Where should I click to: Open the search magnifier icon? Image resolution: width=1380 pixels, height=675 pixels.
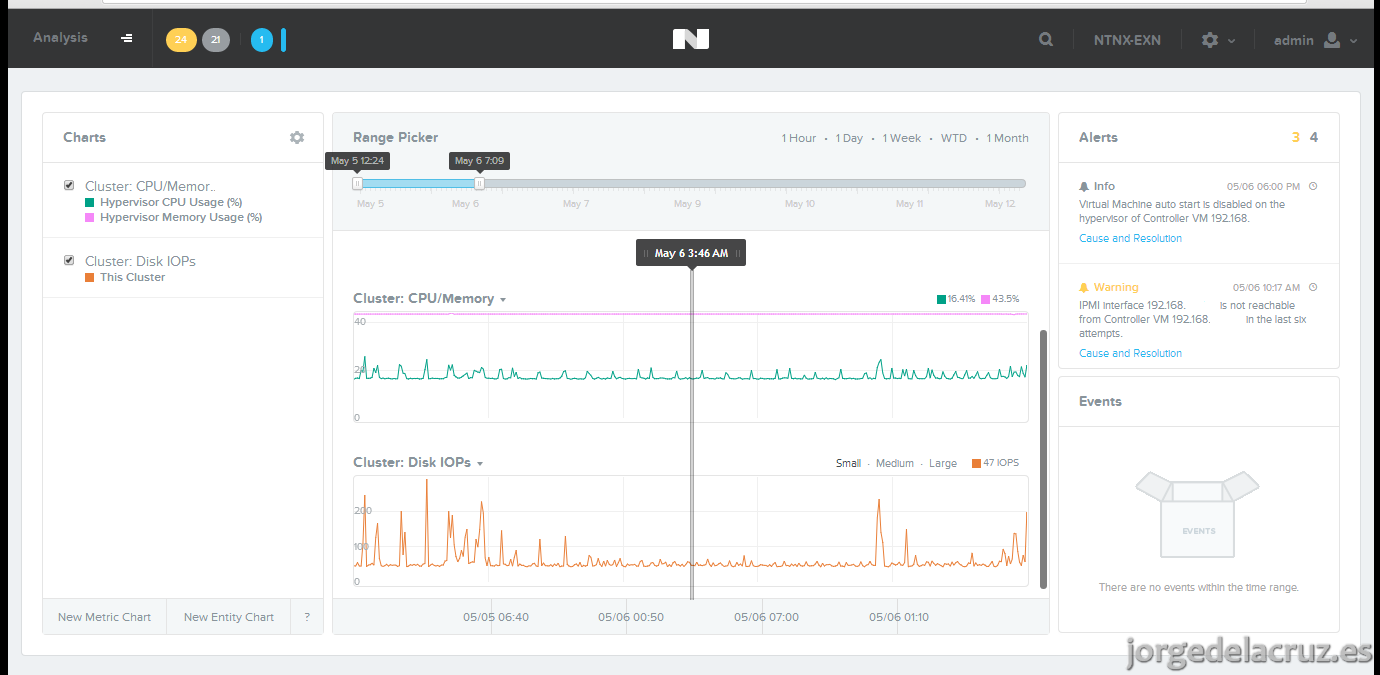tap(1046, 40)
